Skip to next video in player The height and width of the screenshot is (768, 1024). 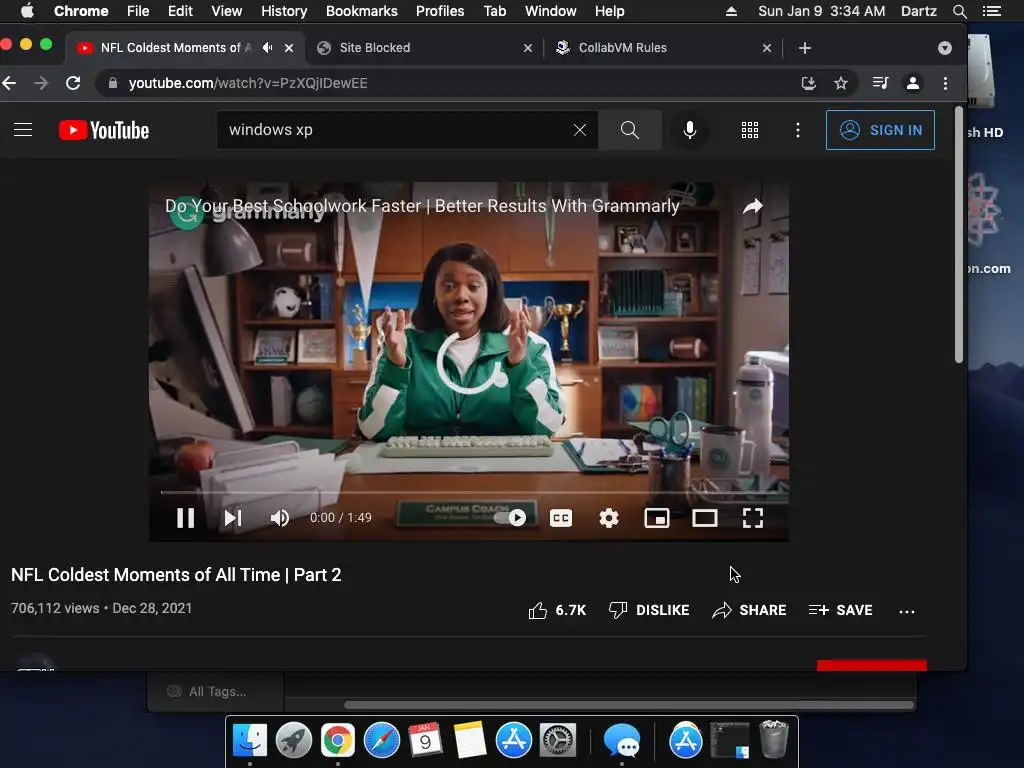pos(233,518)
